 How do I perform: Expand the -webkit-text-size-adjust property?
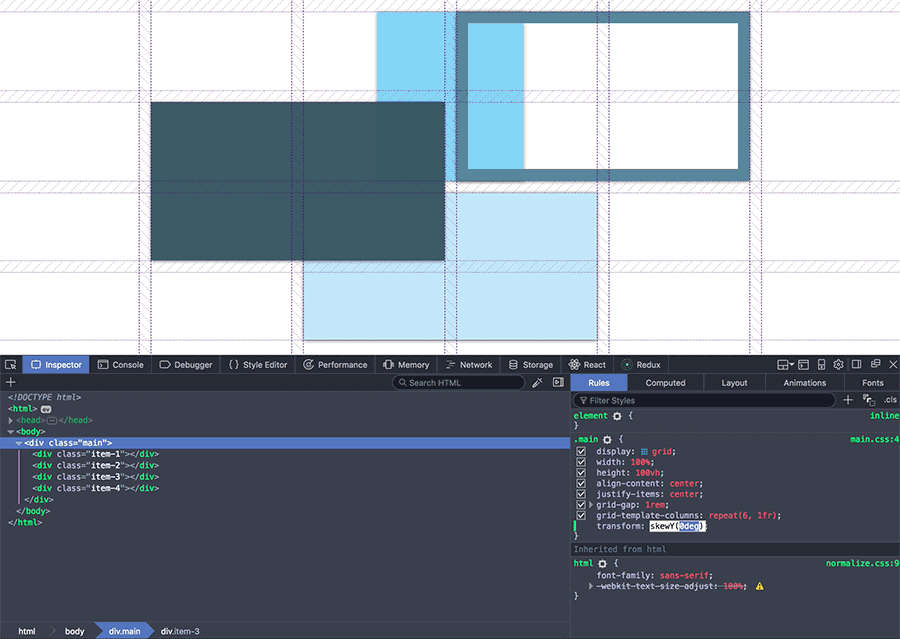[x=591, y=586]
